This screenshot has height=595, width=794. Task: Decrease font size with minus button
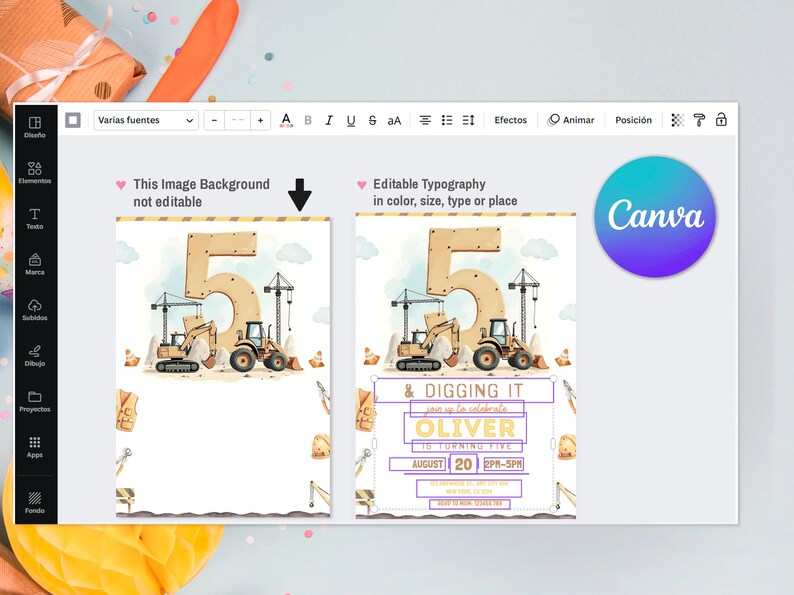pyautogui.click(x=214, y=120)
